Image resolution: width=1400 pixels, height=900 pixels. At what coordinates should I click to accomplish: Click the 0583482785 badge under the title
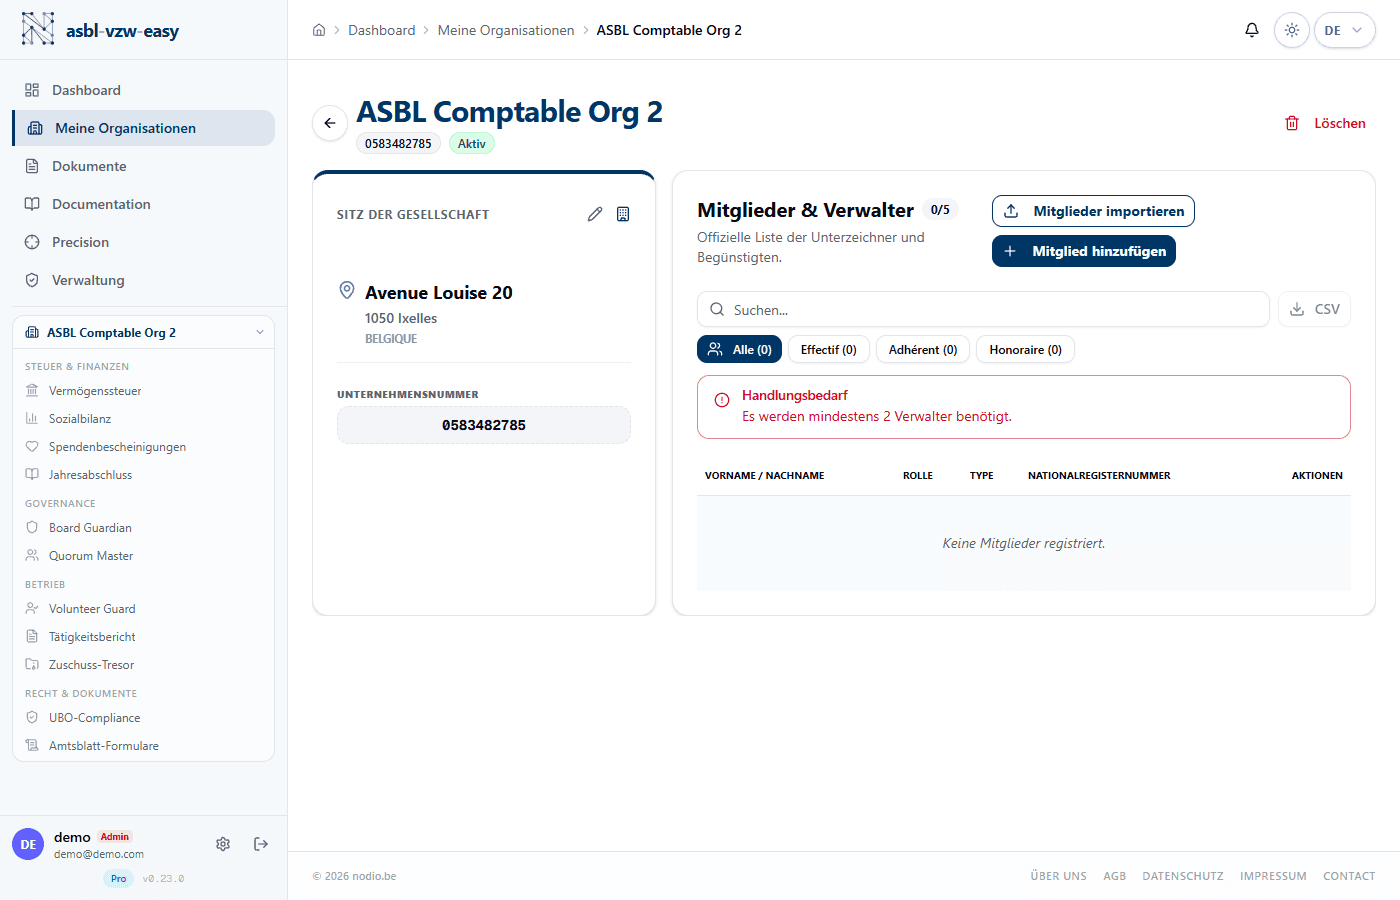point(398,143)
